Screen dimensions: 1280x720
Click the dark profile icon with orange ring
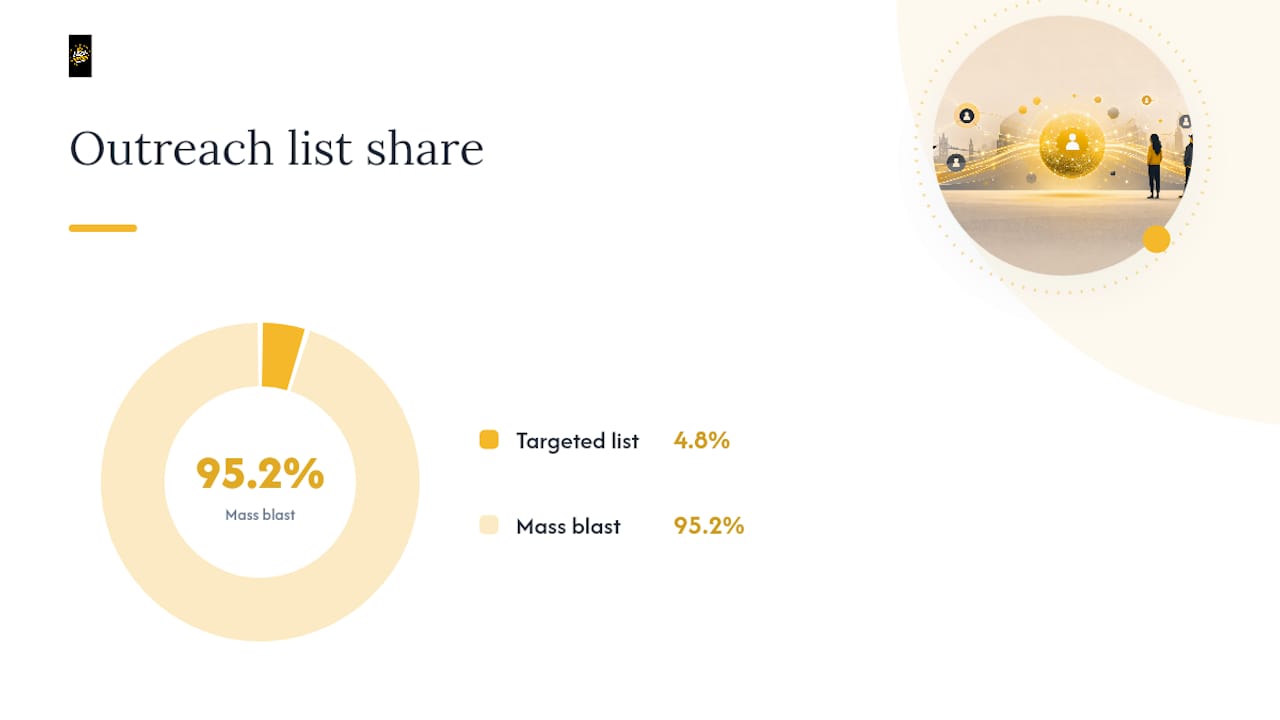[x=967, y=116]
